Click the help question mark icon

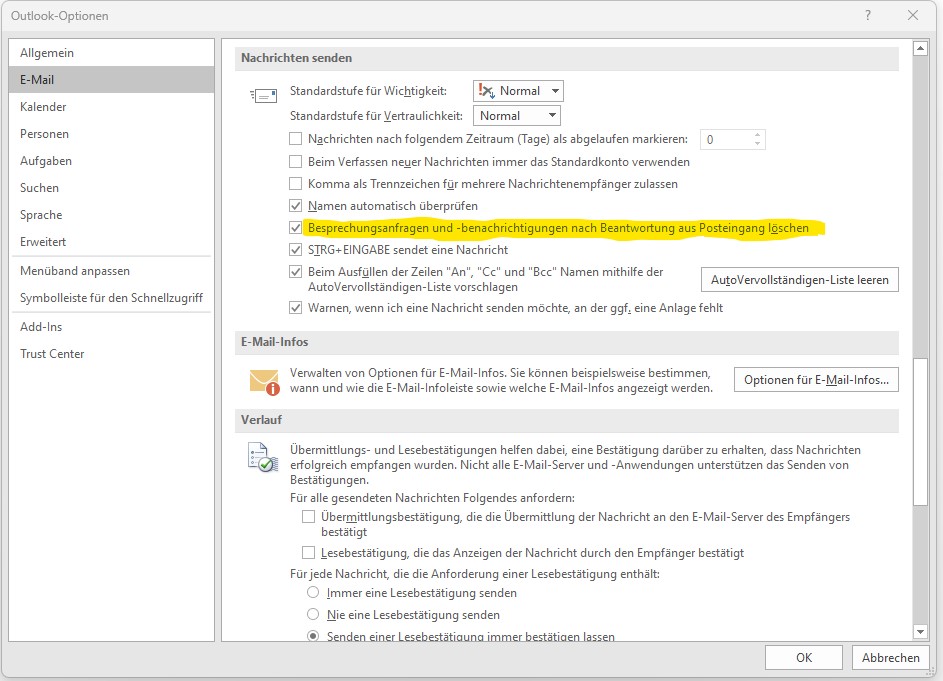(868, 16)
